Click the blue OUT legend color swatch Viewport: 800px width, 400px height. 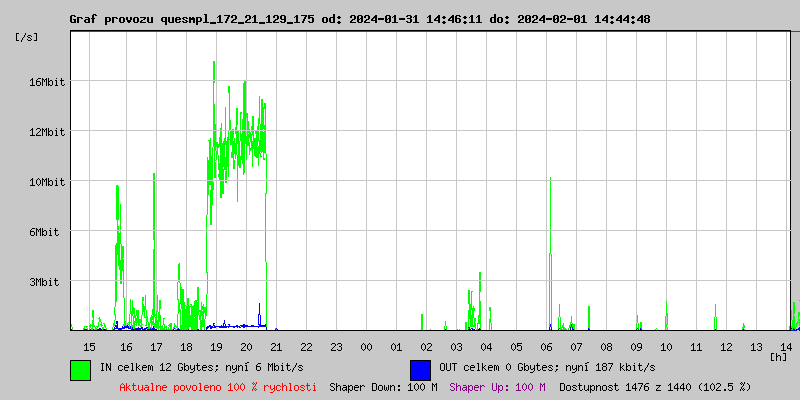[x=420, y=369]
